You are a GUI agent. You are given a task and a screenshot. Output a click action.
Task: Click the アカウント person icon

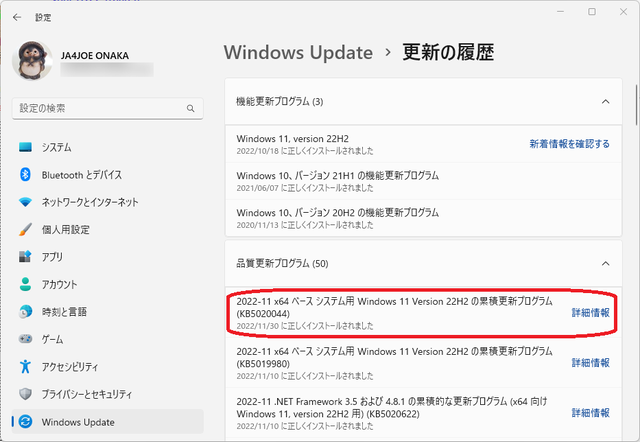(25, 284)
